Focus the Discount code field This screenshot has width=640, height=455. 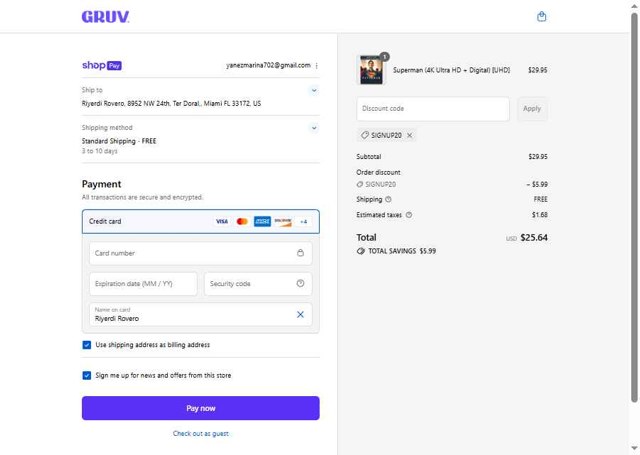click(433, 109)
